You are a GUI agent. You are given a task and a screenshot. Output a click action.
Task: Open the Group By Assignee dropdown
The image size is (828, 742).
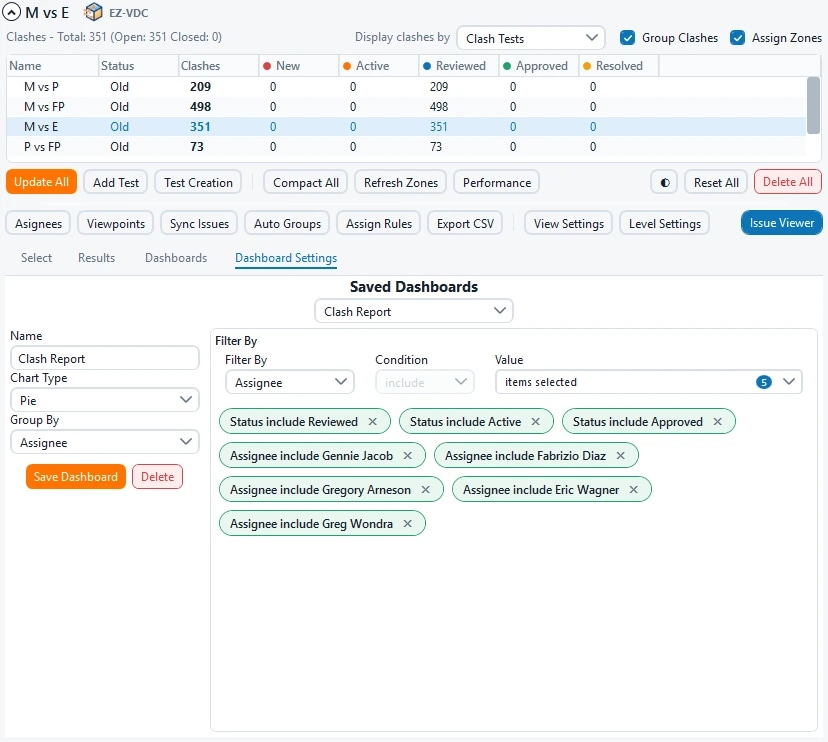click(105, 443)
